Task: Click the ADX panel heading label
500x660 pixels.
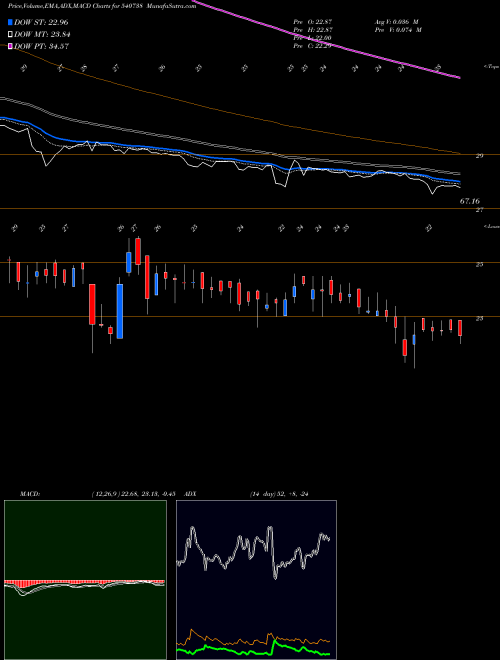Action: [191, 494]
